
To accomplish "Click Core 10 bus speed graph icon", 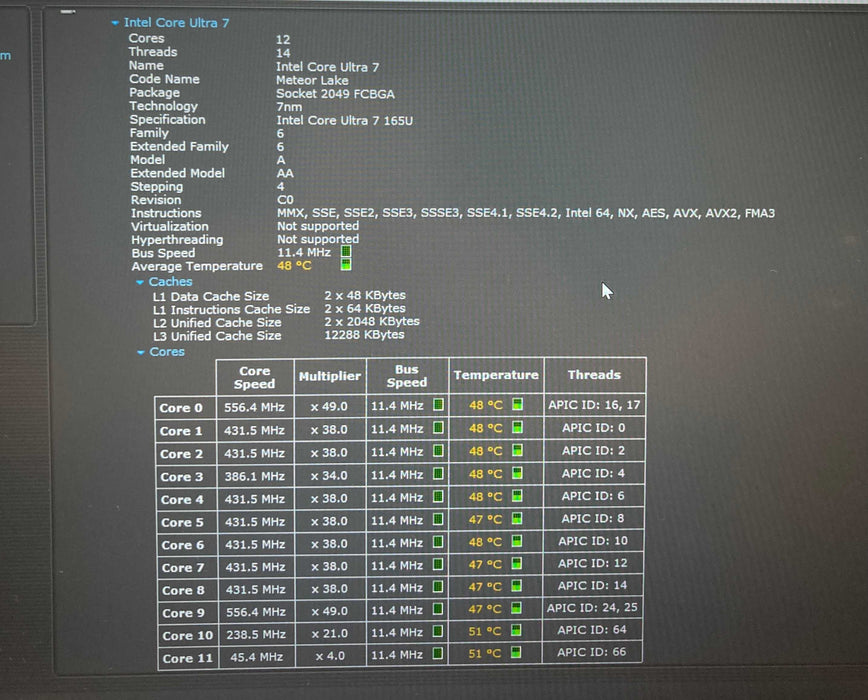I will coord(437,631).
